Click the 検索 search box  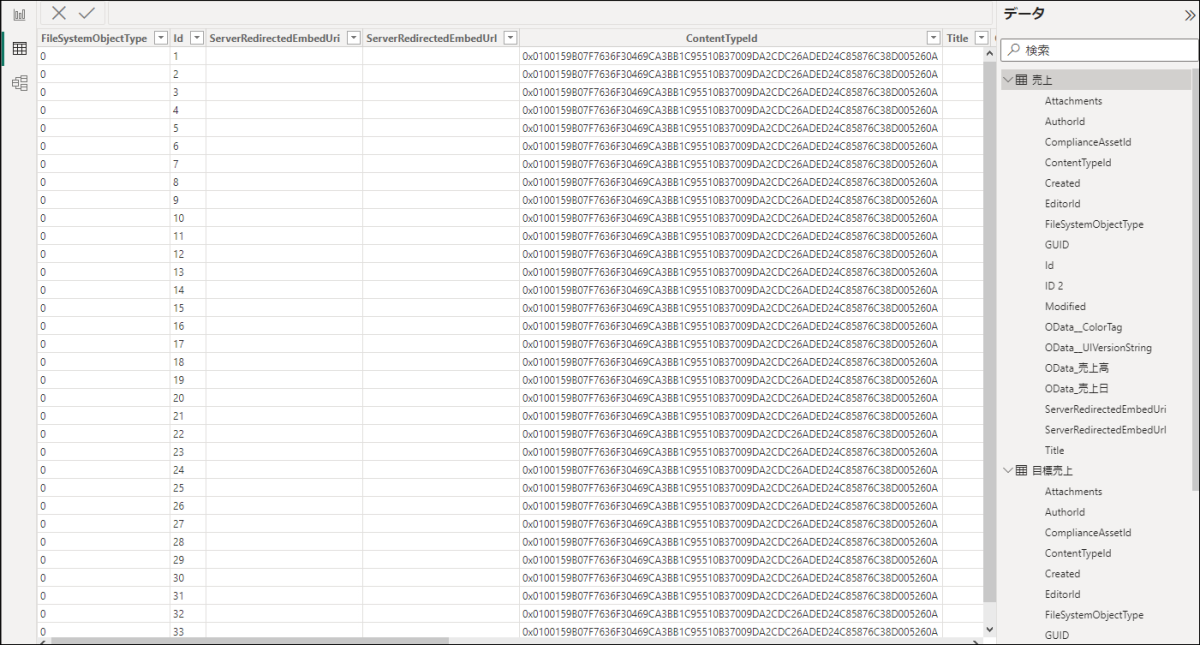(1100, 49)
